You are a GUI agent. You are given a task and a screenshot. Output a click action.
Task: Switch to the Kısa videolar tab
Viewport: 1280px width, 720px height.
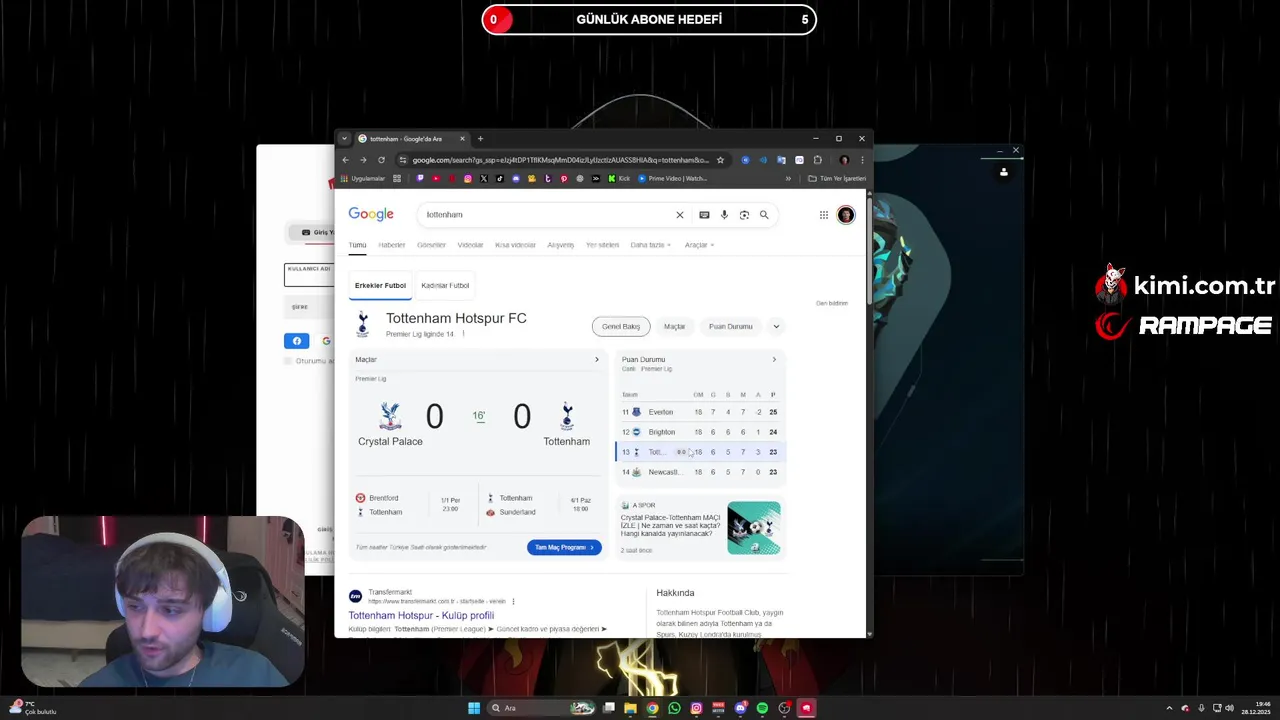coord(515,245)
